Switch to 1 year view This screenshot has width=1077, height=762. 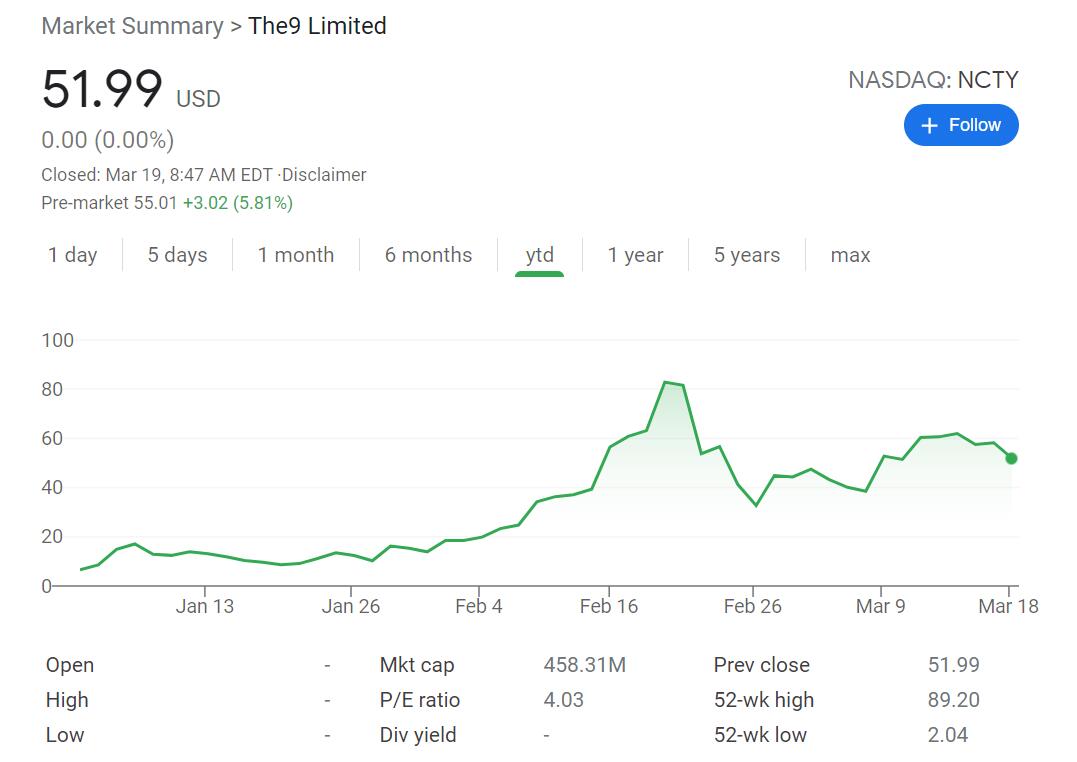(x=635, y=255)
